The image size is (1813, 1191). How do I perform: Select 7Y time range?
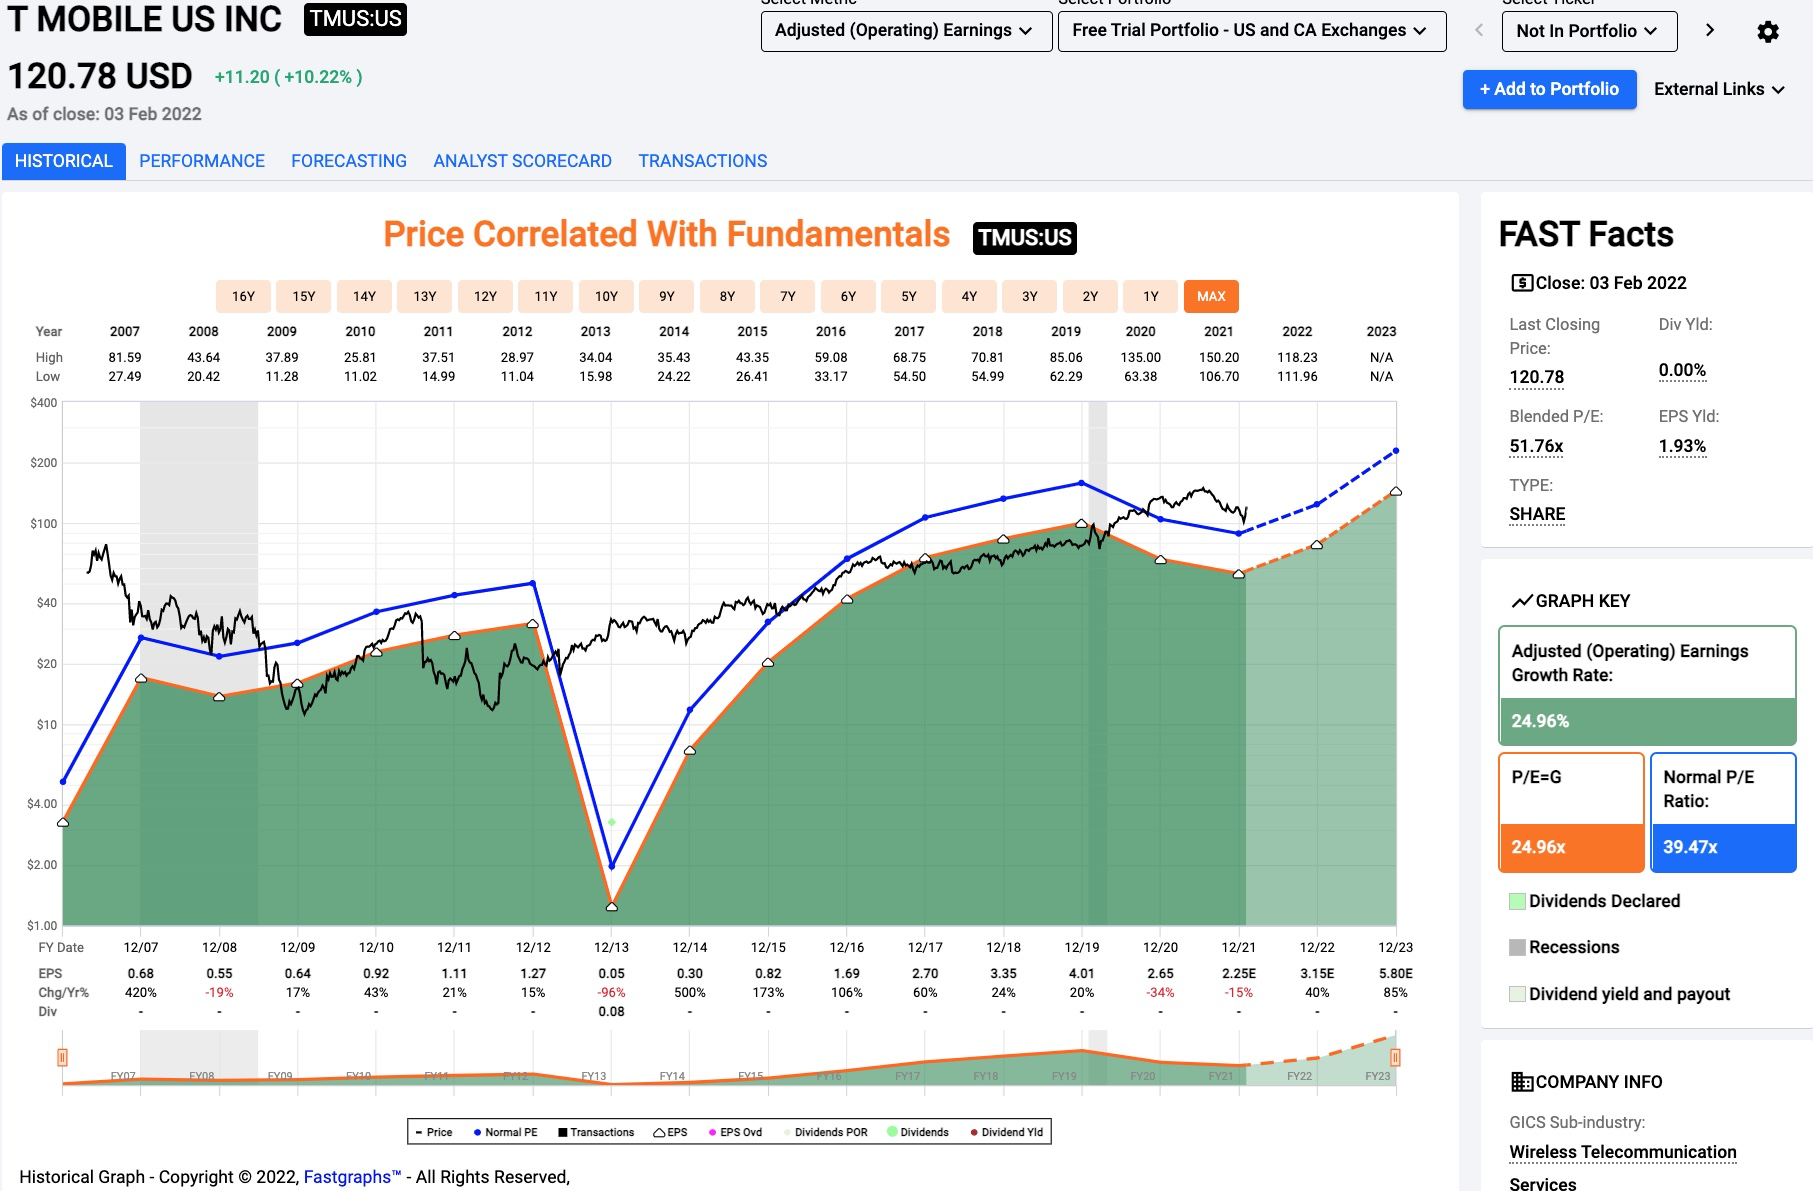tap(788, 296)
